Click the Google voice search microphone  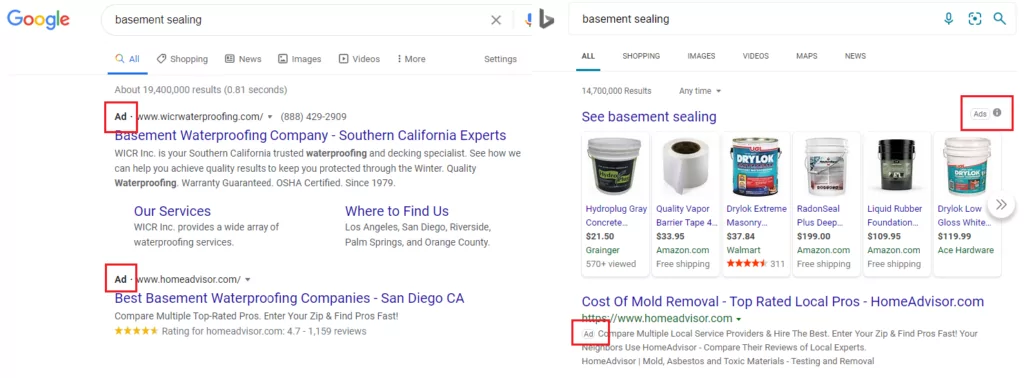pyautogui.click(x=528, y=20)
